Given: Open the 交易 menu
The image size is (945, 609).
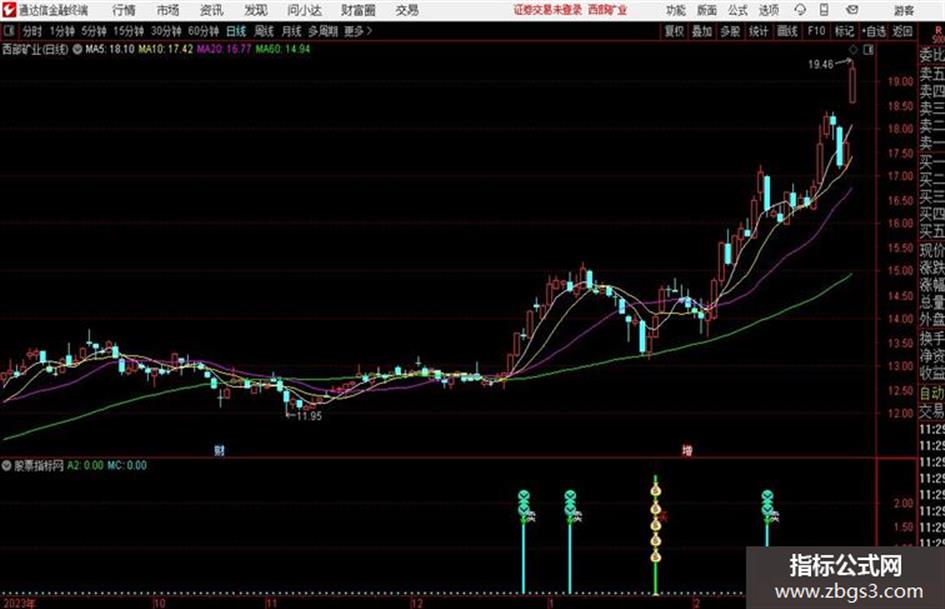Looking at the screenshot, I should tap(407, 10).
